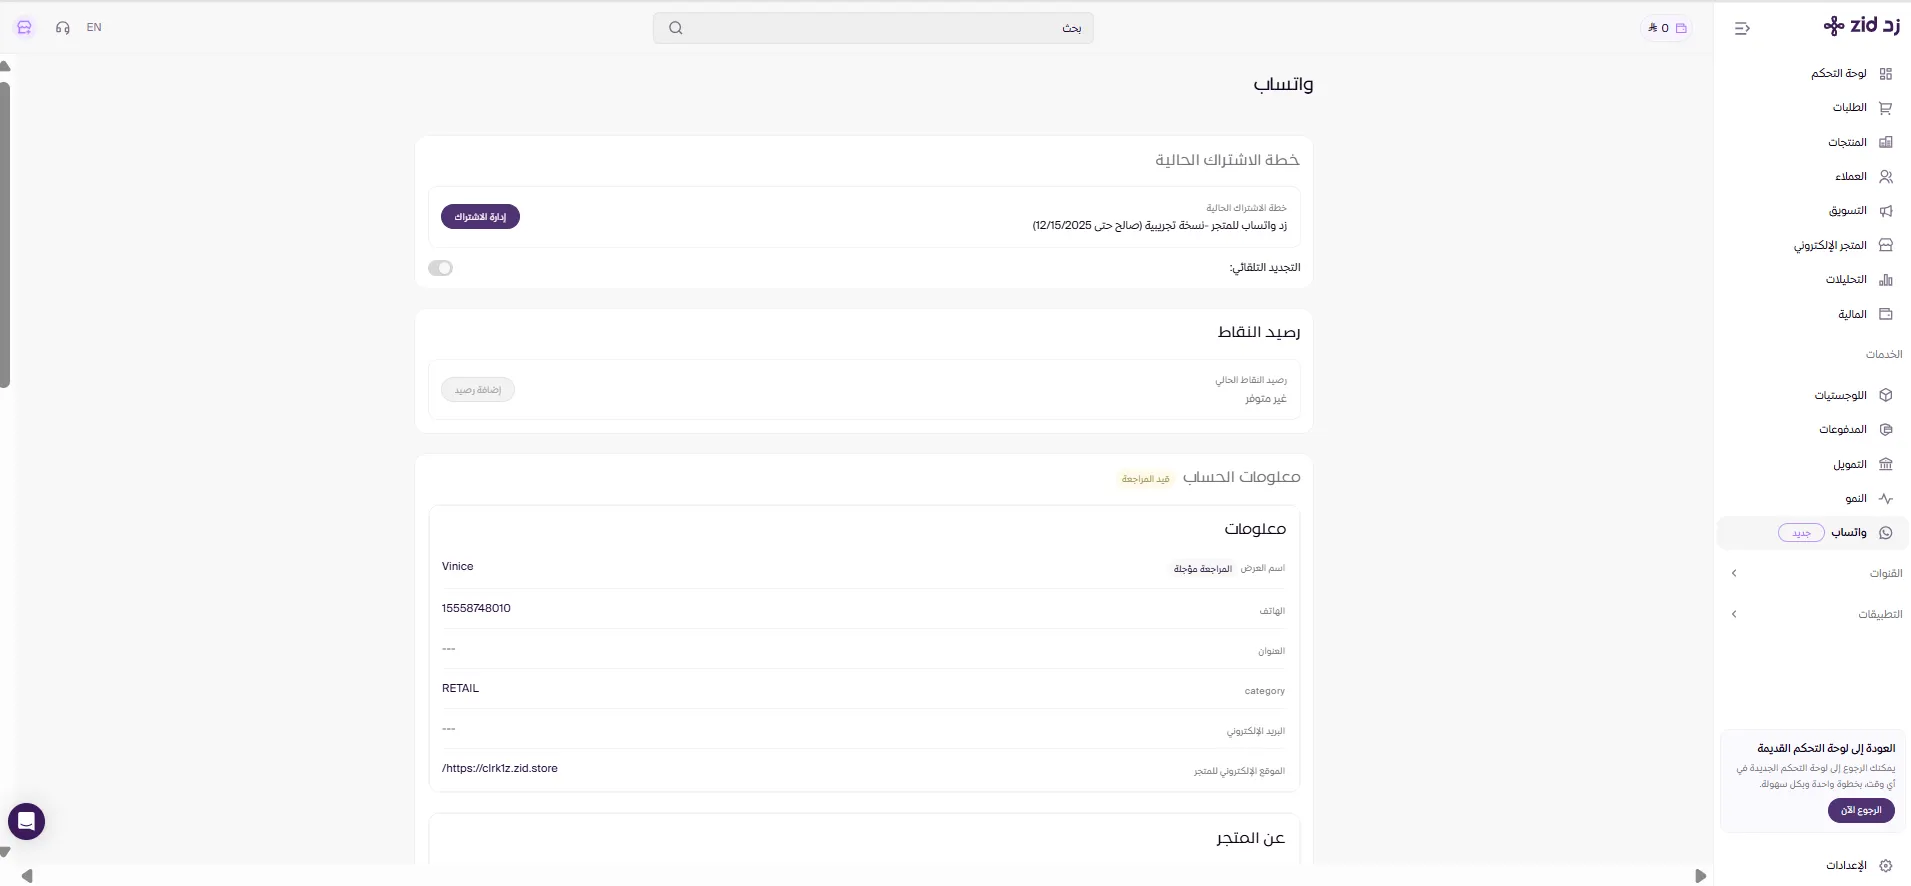Image resolution: width=1911 pixels, height=886 pixels.
Task: Open the Payments menu item (المدفوعات)
Action: click(x=1843, y=429)
